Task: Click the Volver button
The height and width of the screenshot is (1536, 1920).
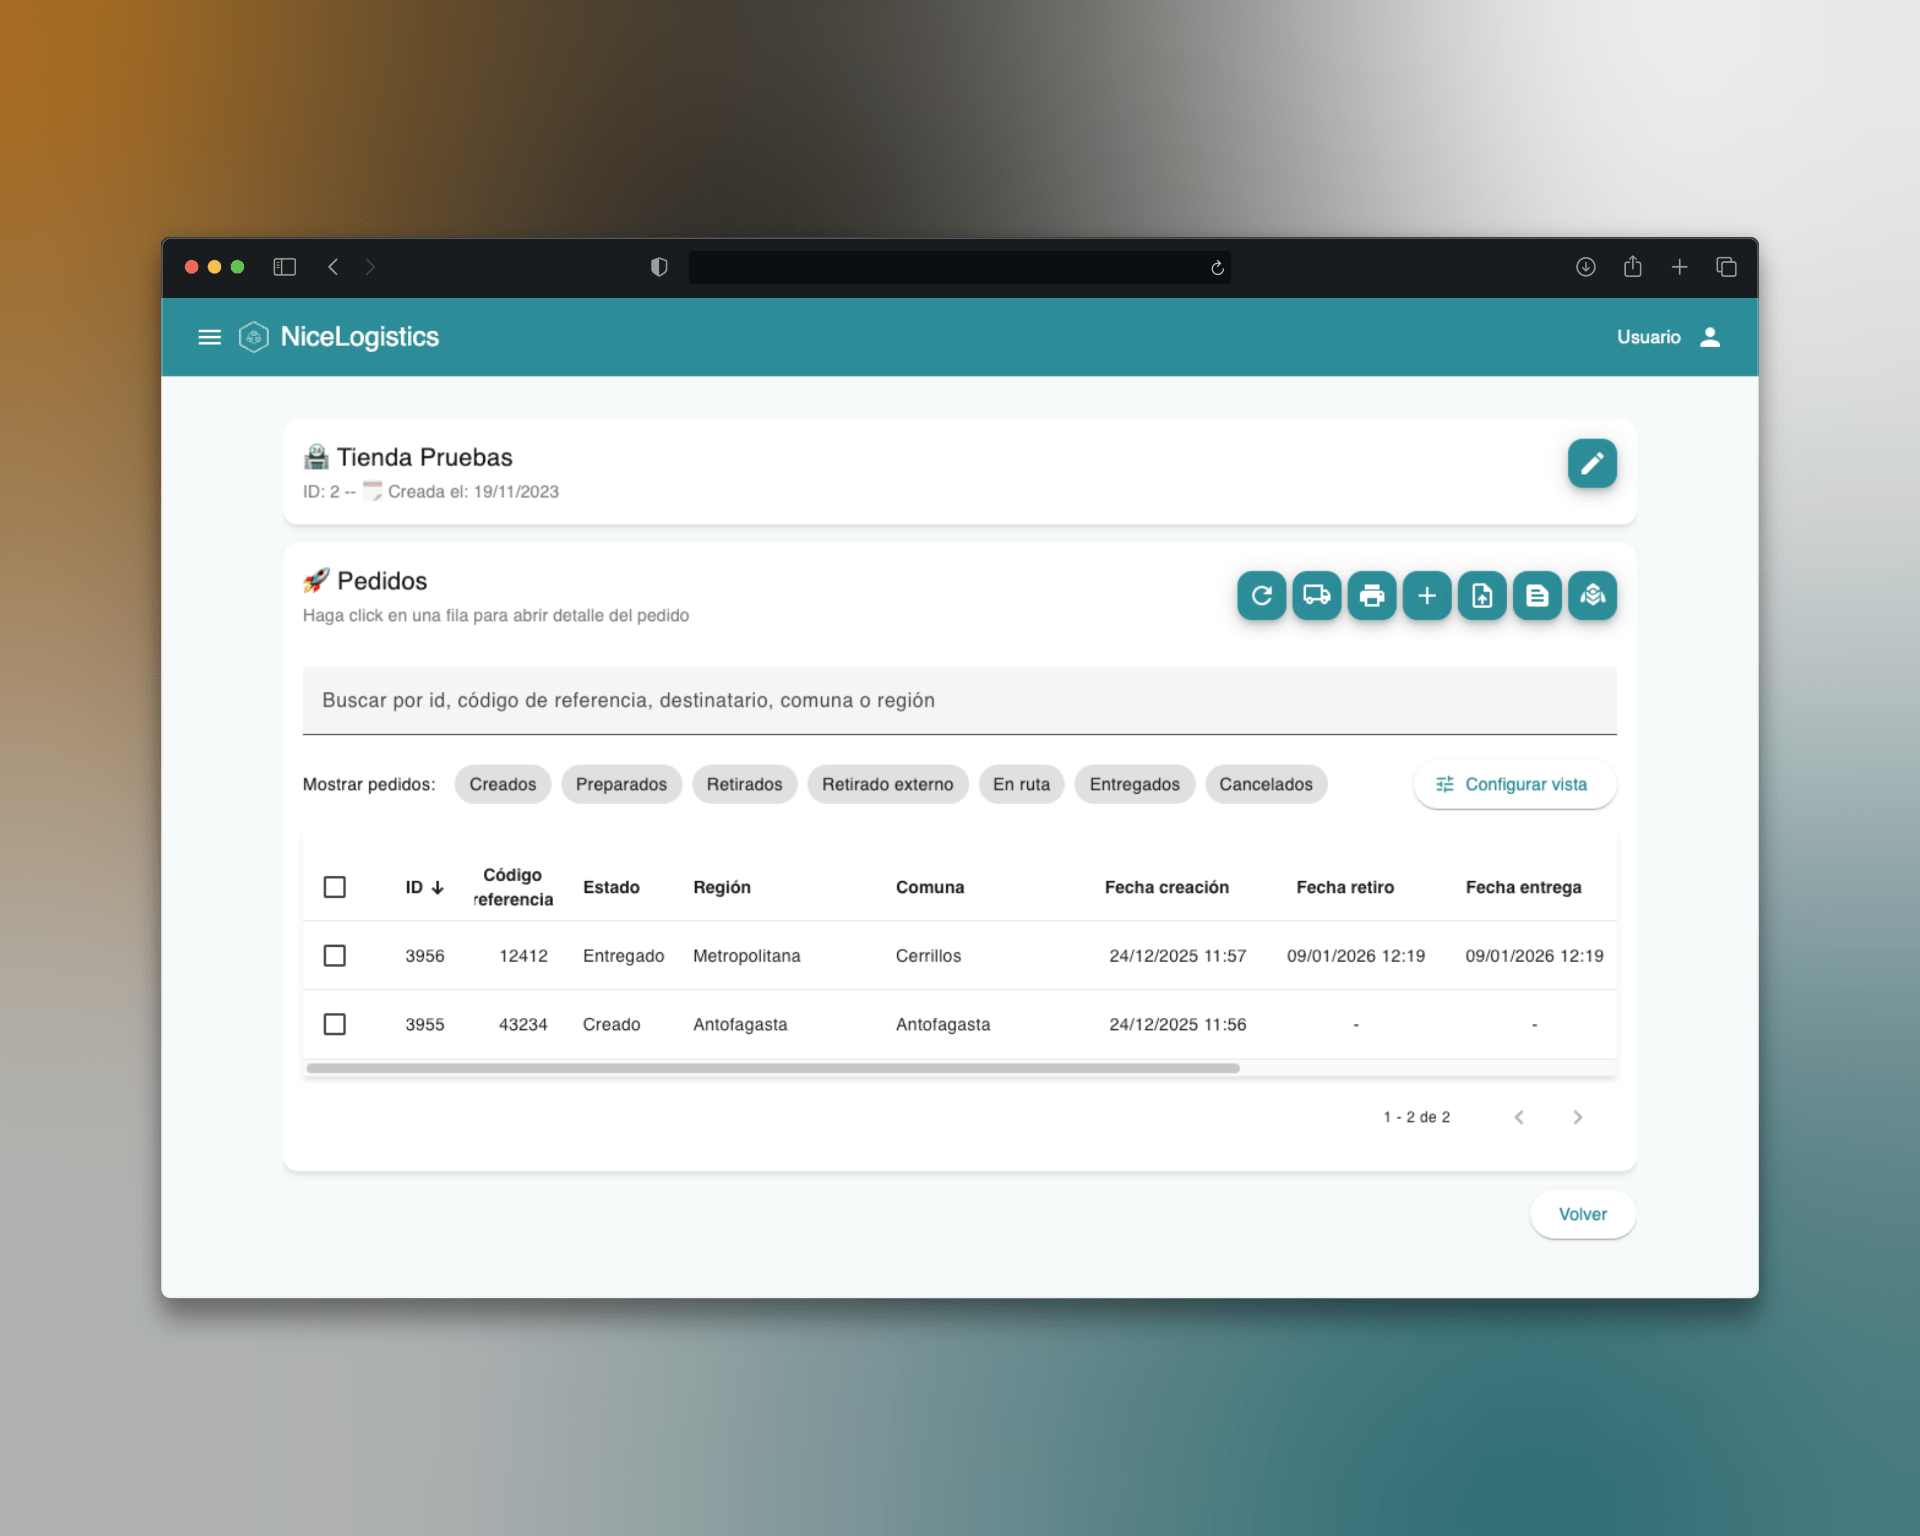Action: [1581, 1214]
